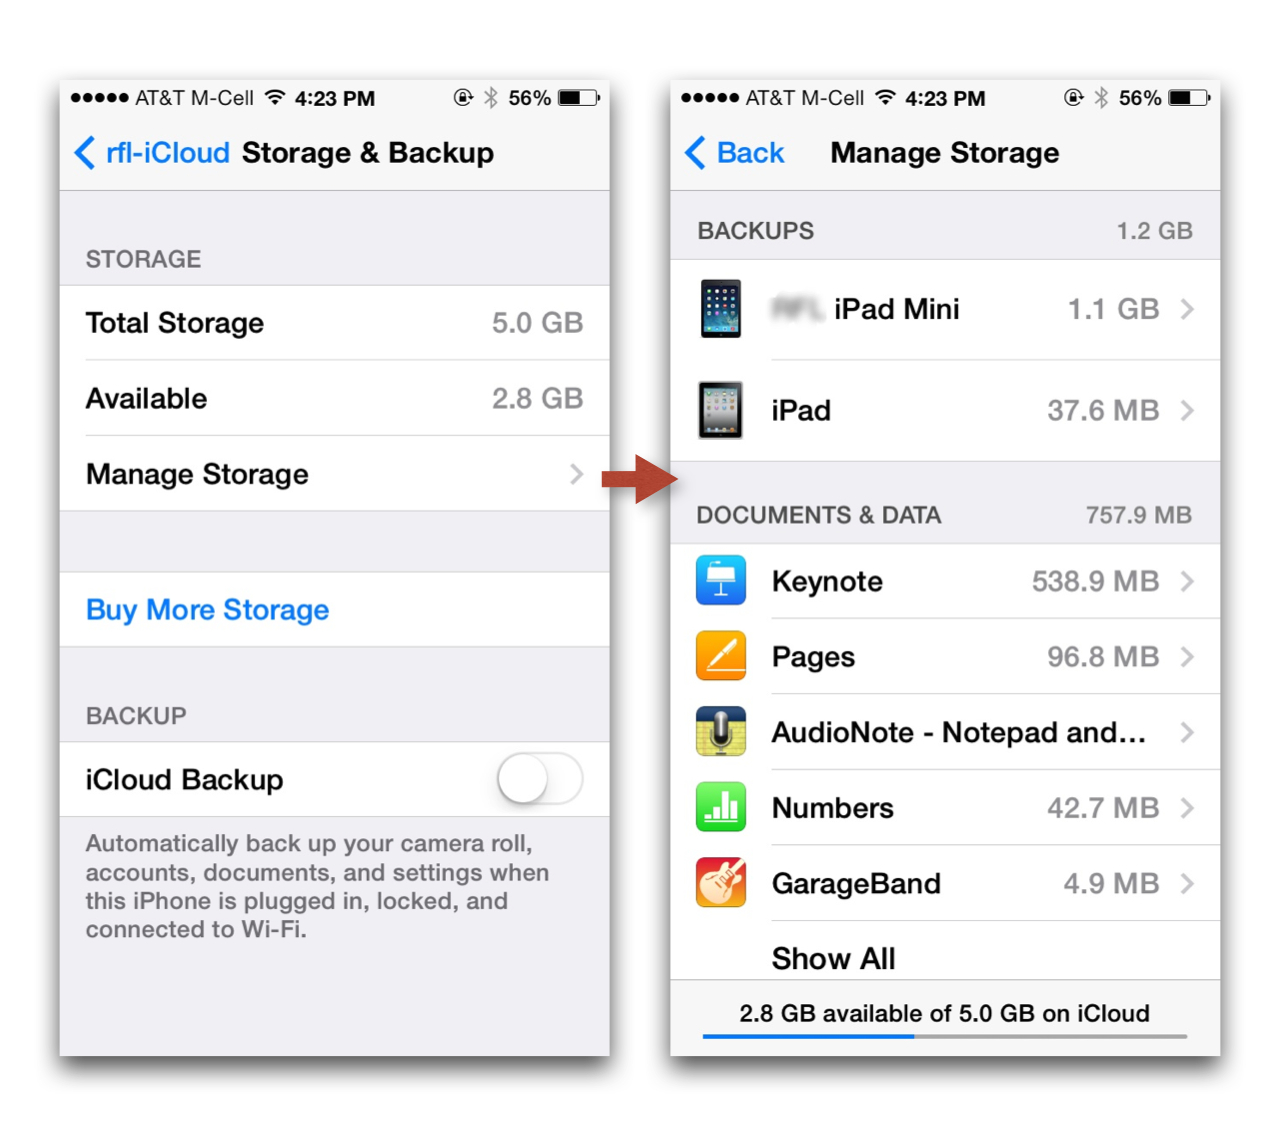Tap the iPad Mini device thumbnail
Screen dimensions: 1280x1136
click(720, 309)
